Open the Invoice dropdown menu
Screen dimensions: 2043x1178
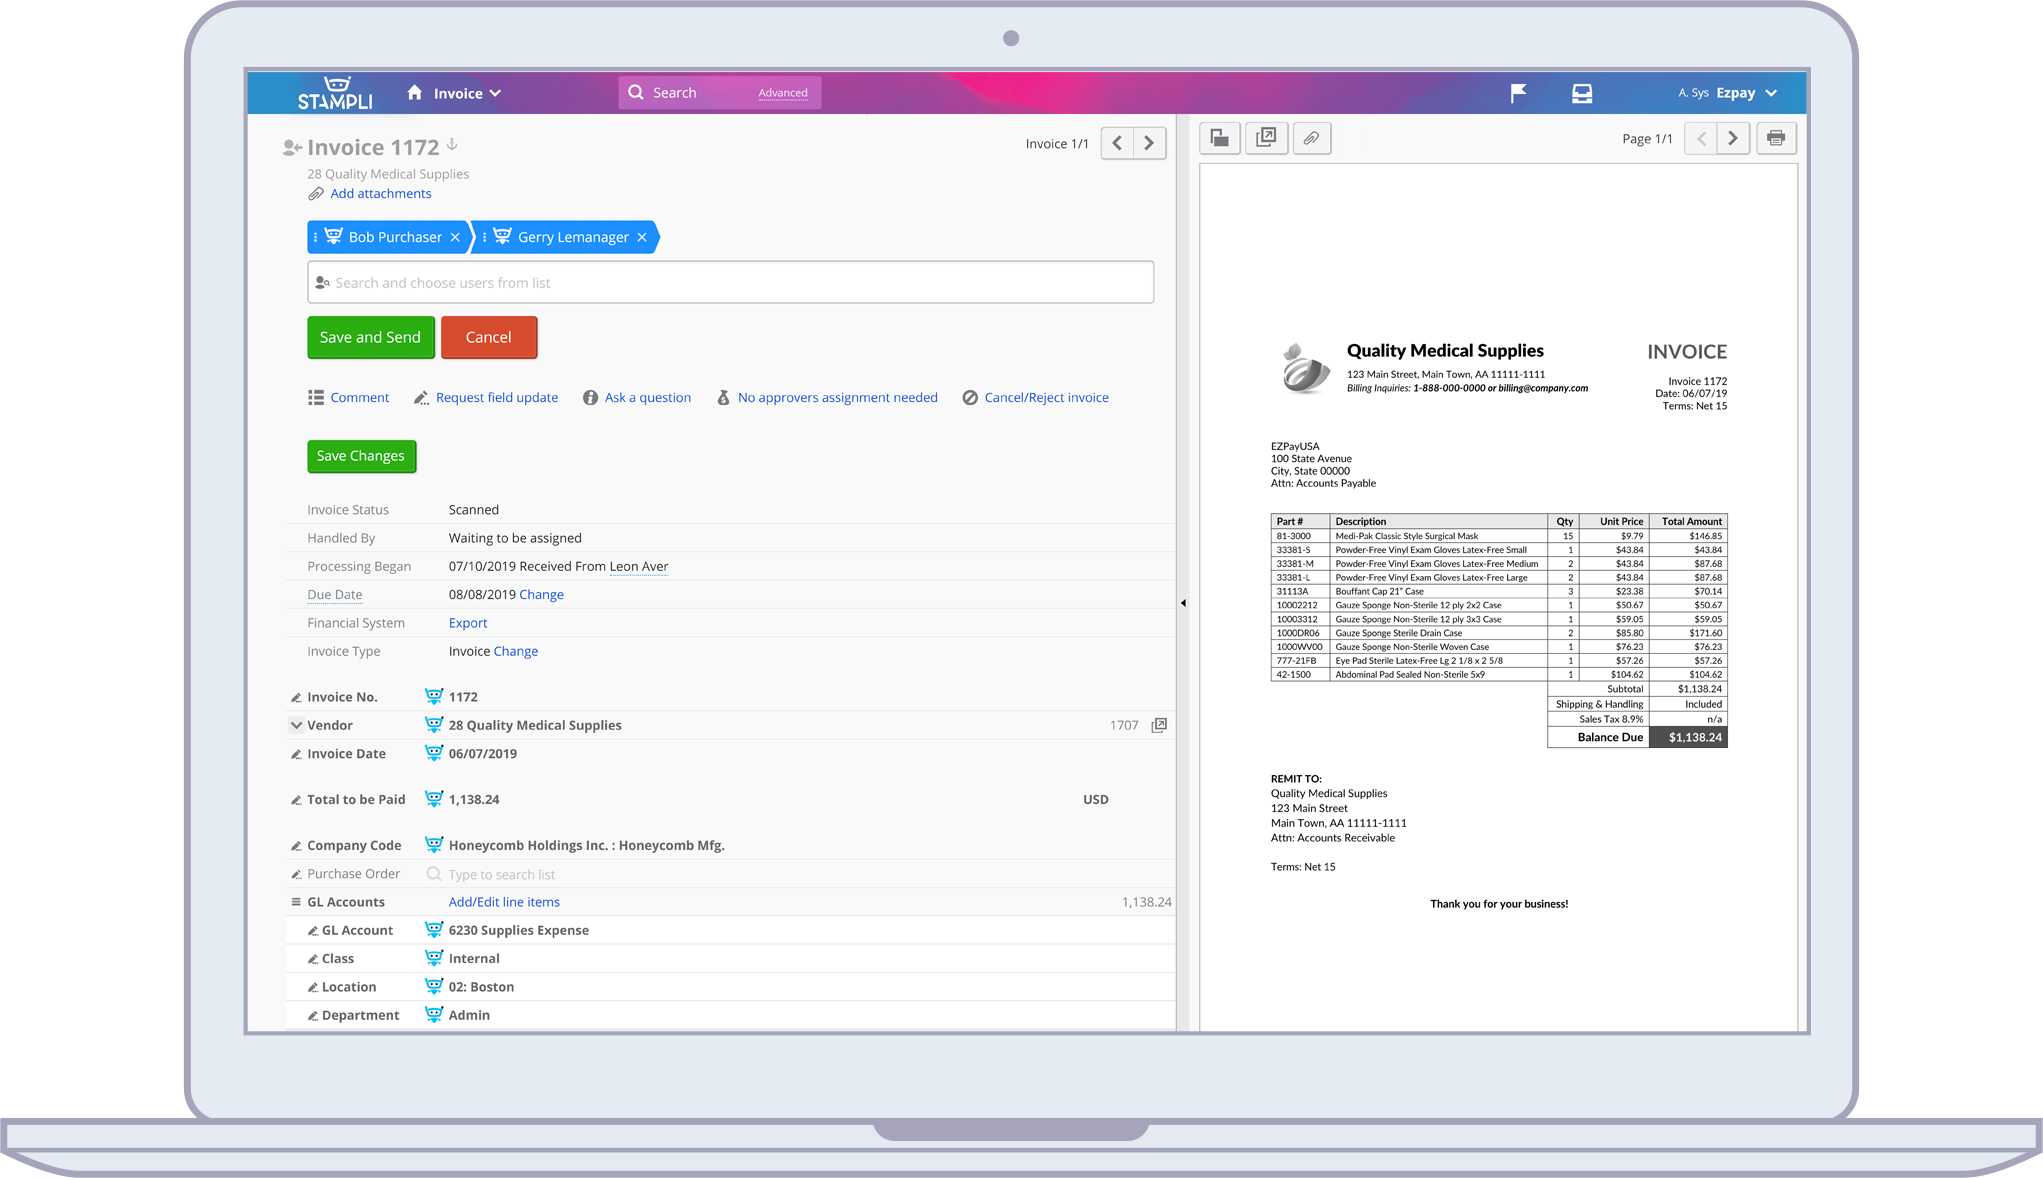[x=467, y=93]
